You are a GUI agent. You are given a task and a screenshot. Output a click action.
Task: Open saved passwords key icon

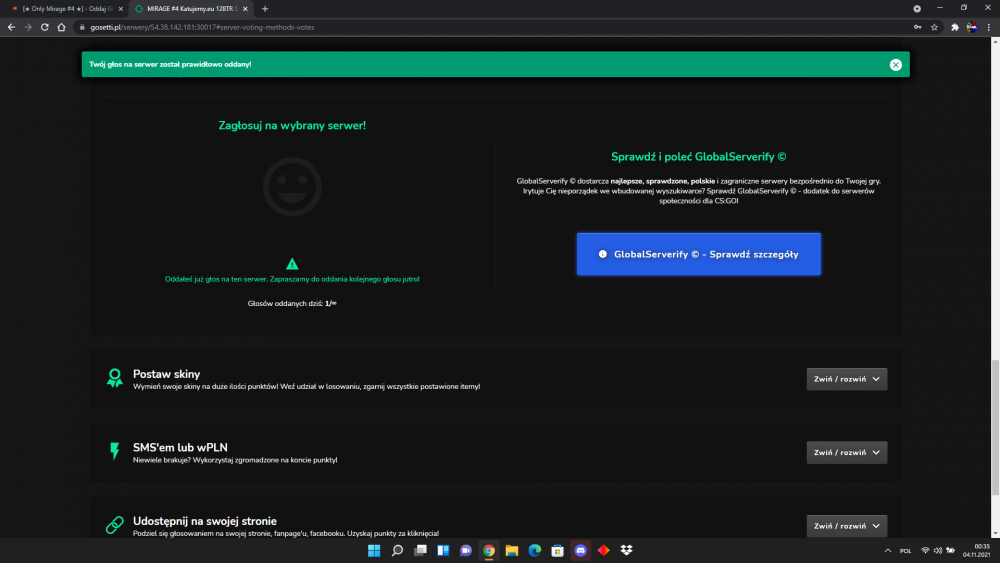[917, 27]
